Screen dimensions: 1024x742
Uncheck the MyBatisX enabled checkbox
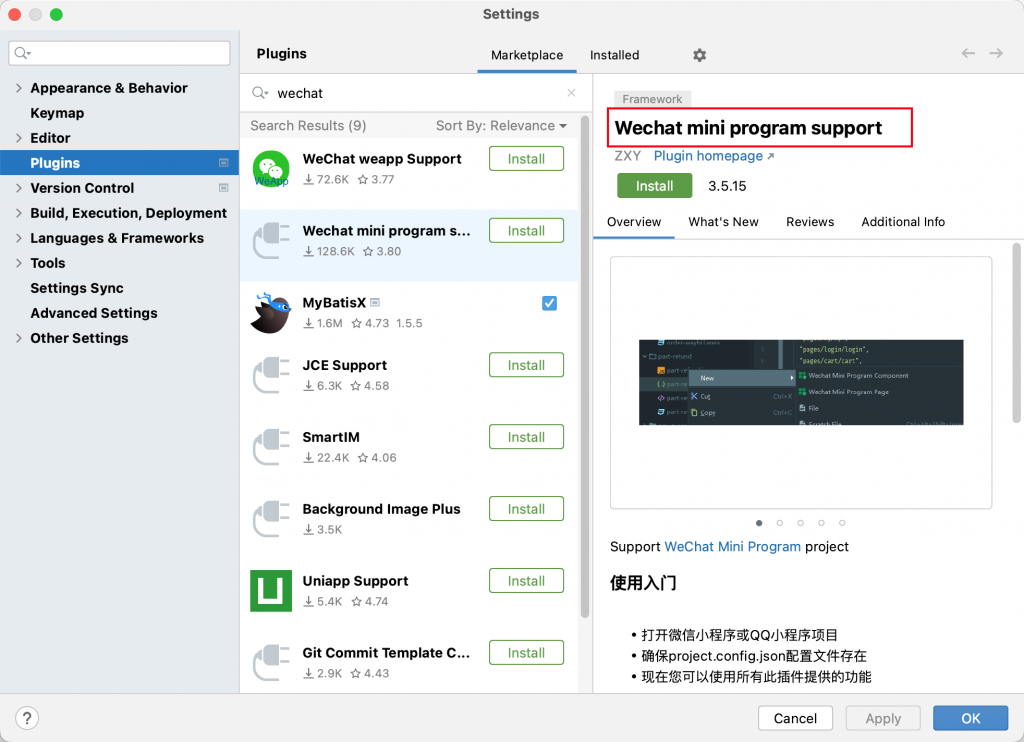549,303
